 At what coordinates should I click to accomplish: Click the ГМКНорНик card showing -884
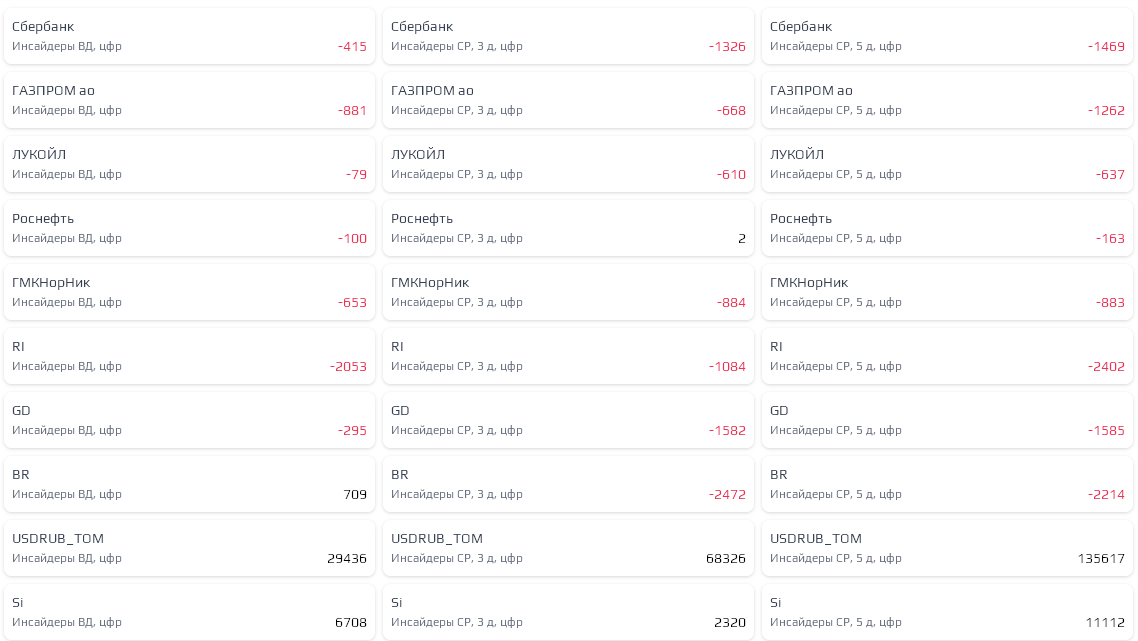pos(568,292)
